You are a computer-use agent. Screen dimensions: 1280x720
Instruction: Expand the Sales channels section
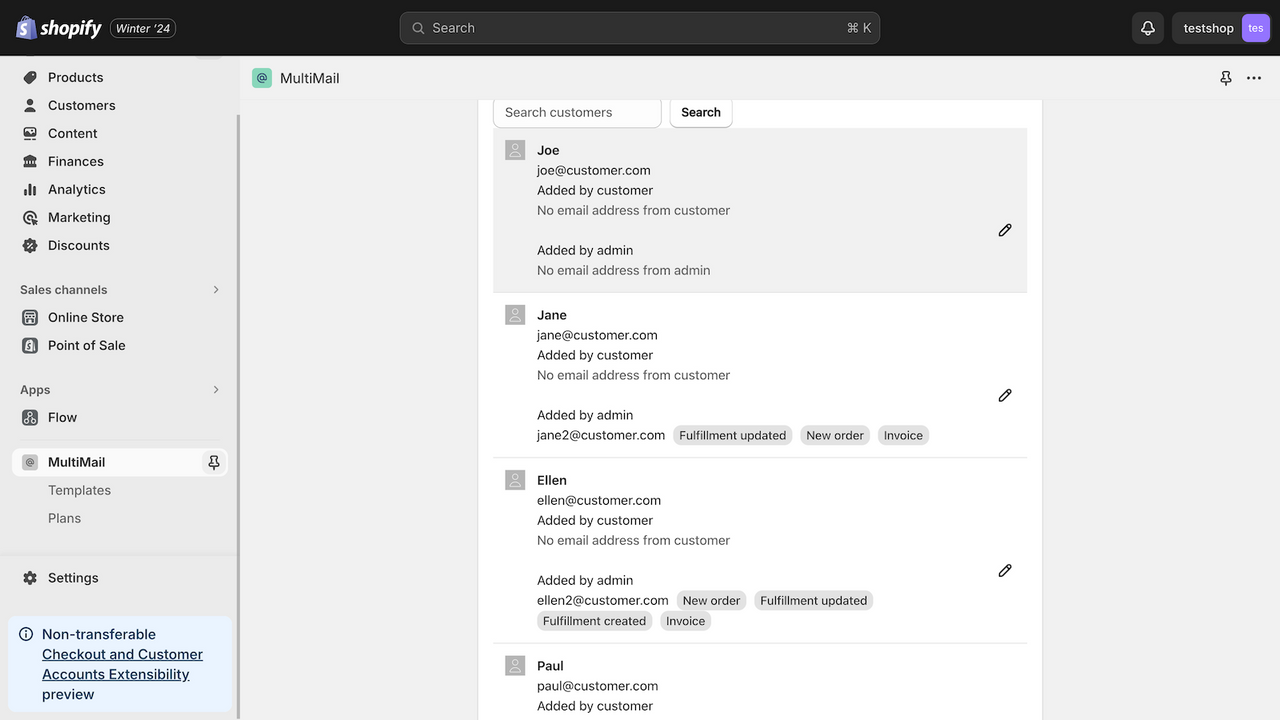coord(215,290)
